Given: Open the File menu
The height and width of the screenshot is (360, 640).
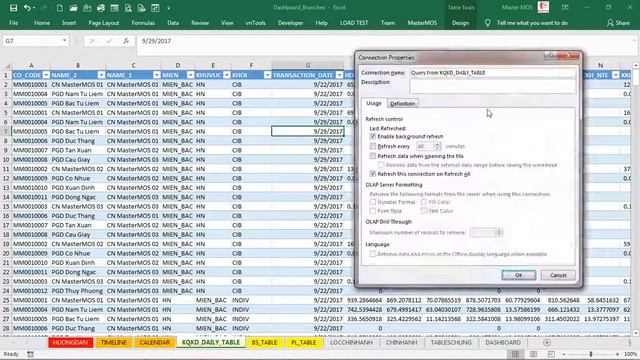Looking at the screenshot, I should click(x=13, y=23).
